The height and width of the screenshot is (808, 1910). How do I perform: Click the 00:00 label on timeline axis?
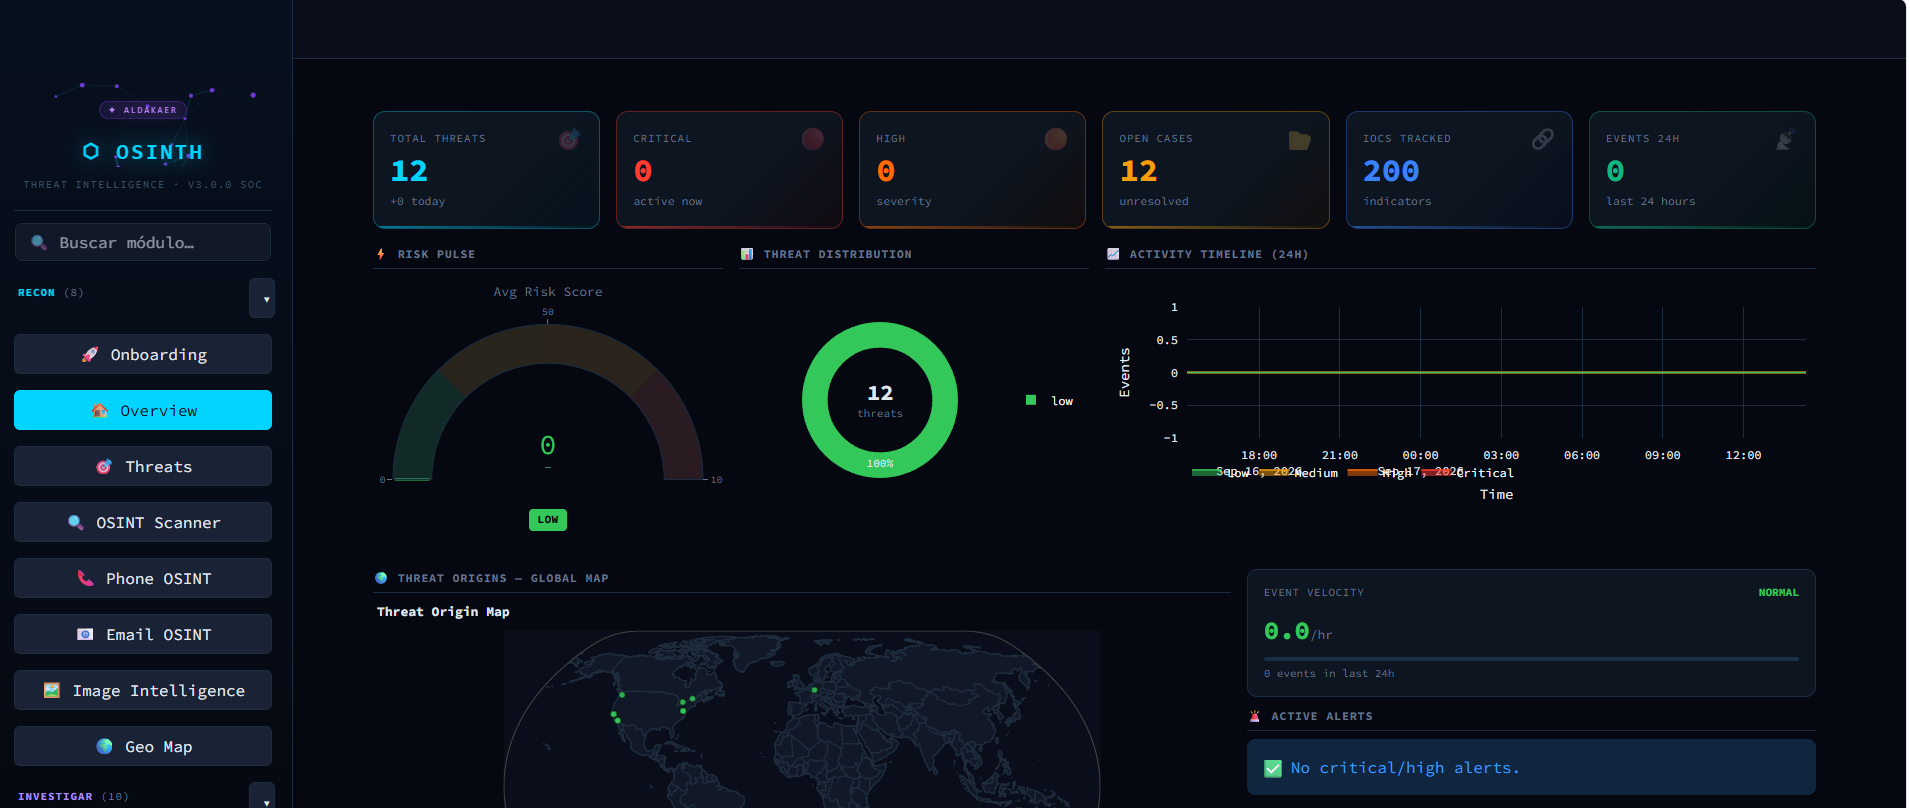(1420, 455)
